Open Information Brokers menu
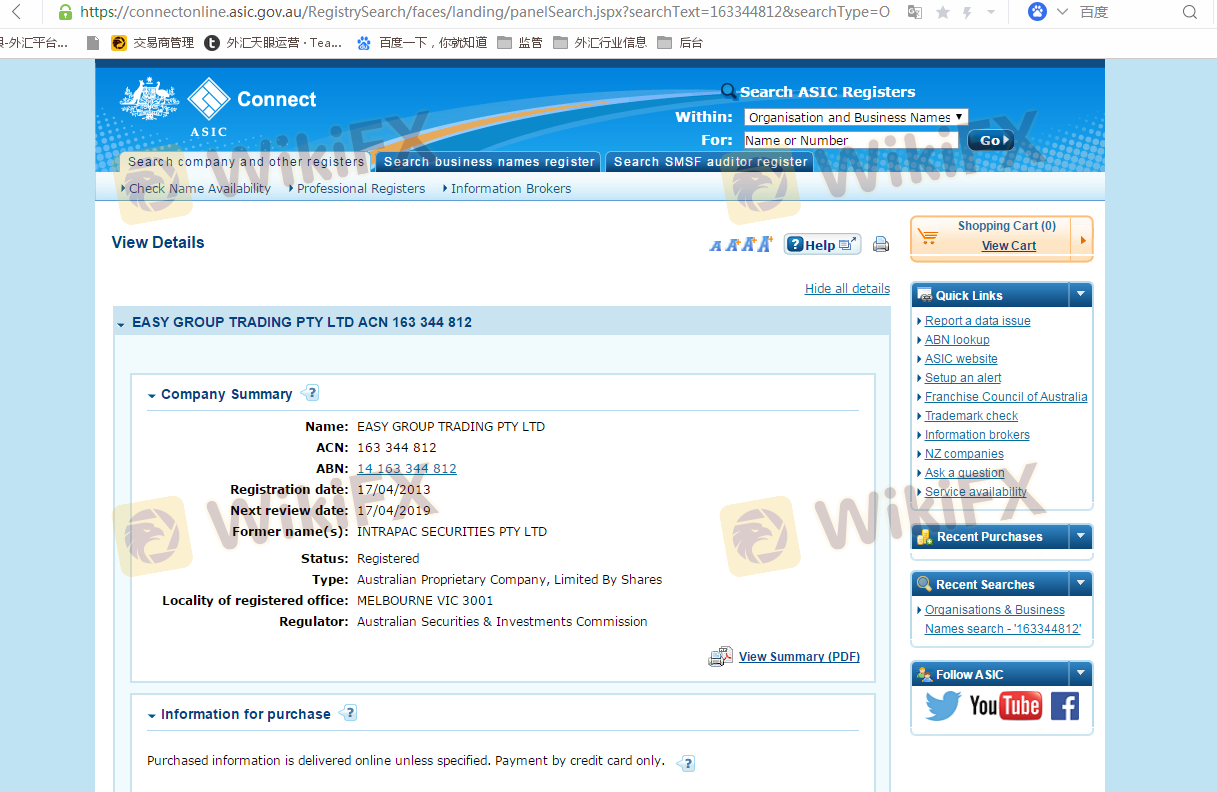The width and height of the screenshot is (1217, 792). 511,188
